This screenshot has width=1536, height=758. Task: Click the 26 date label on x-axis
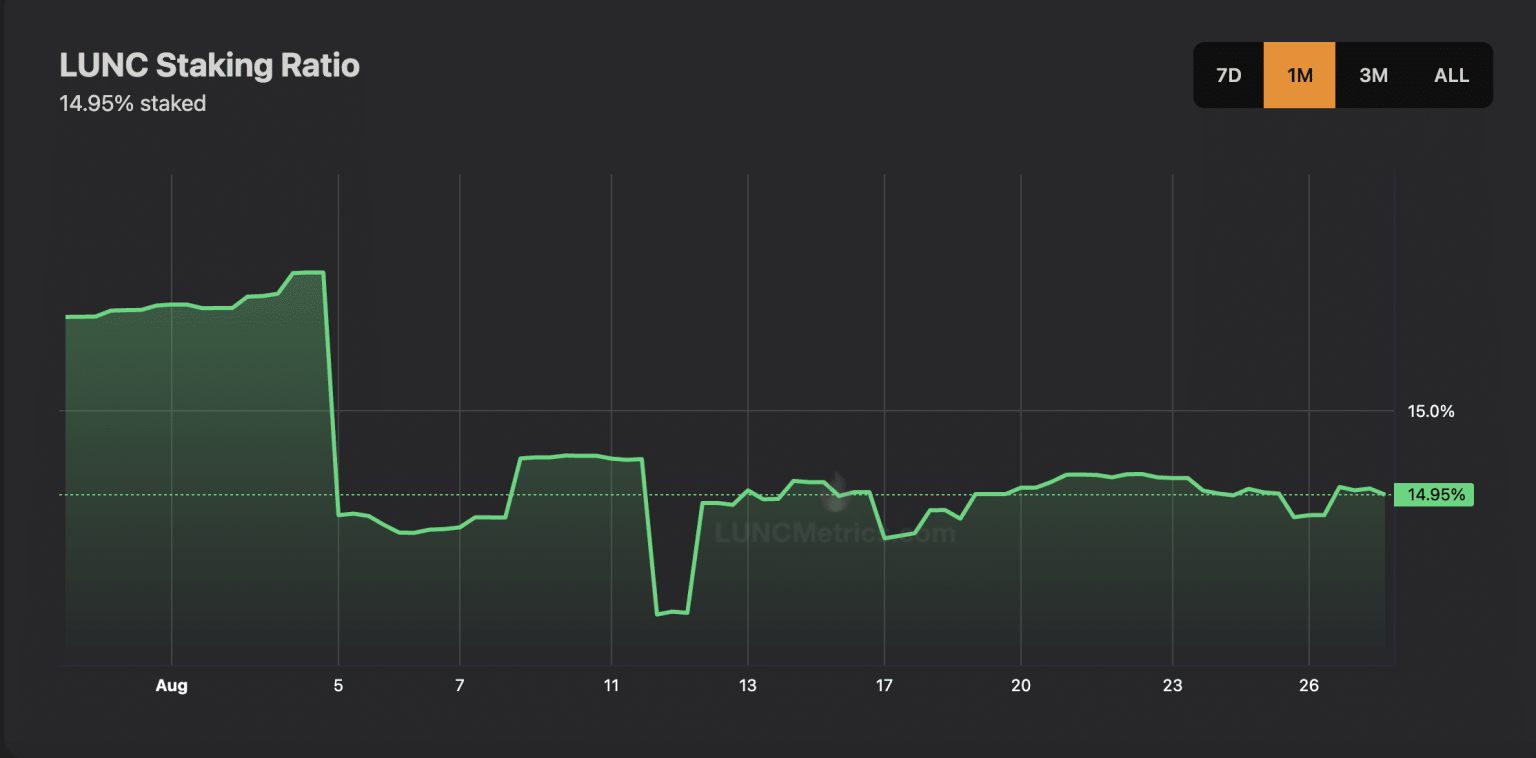click(1309, 686)
